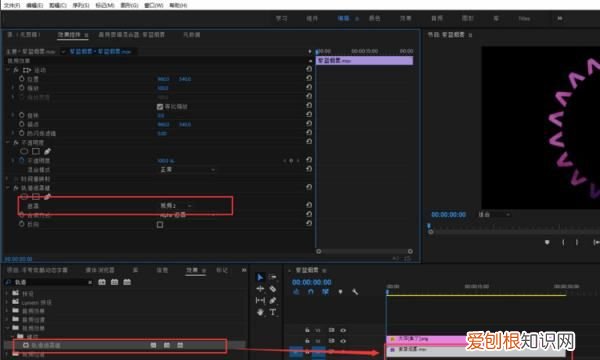
Task: Add marker in Program monitor
Action: coord(547,243)
